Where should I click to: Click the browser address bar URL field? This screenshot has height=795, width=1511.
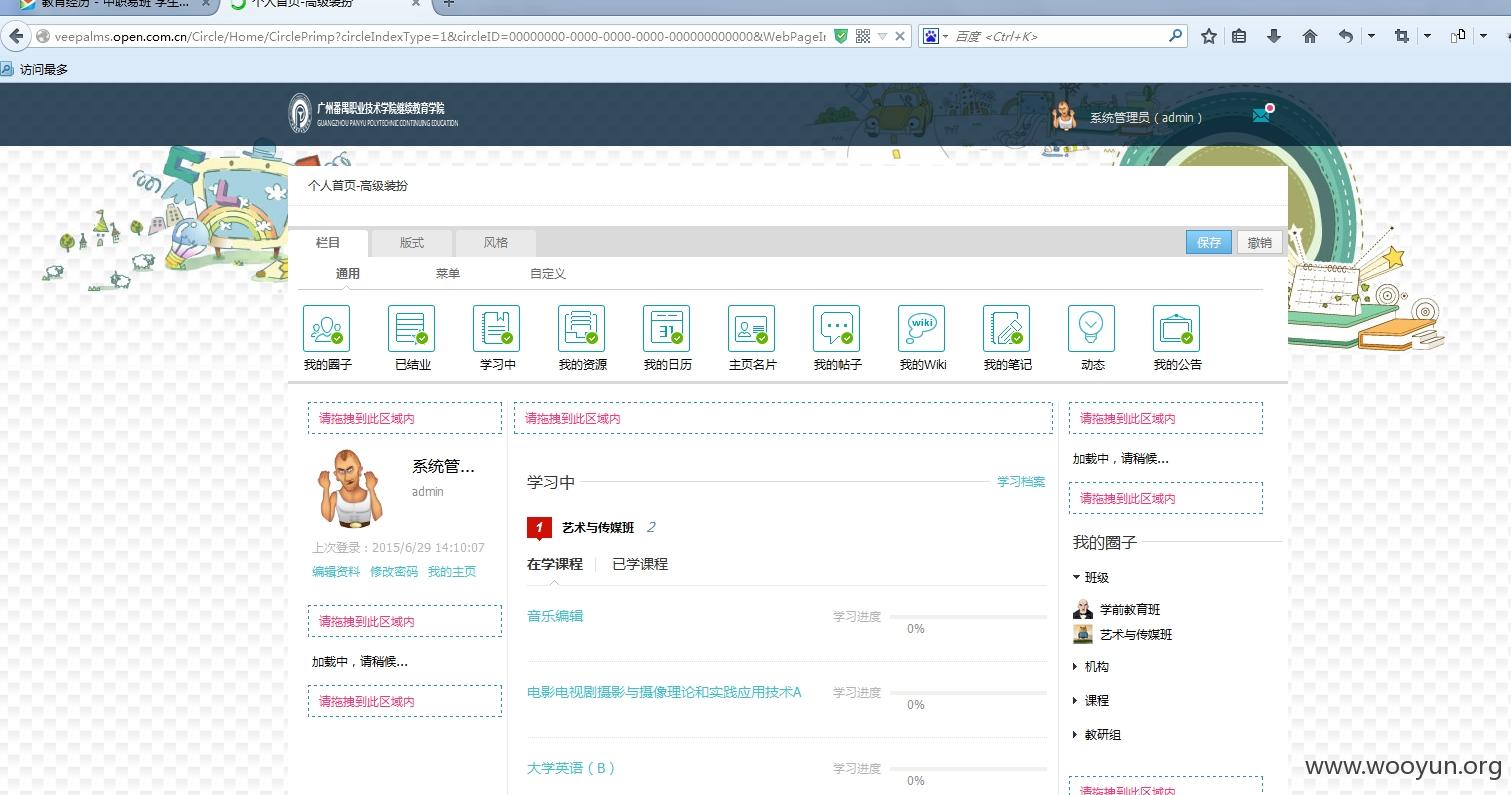pos(440,36)
